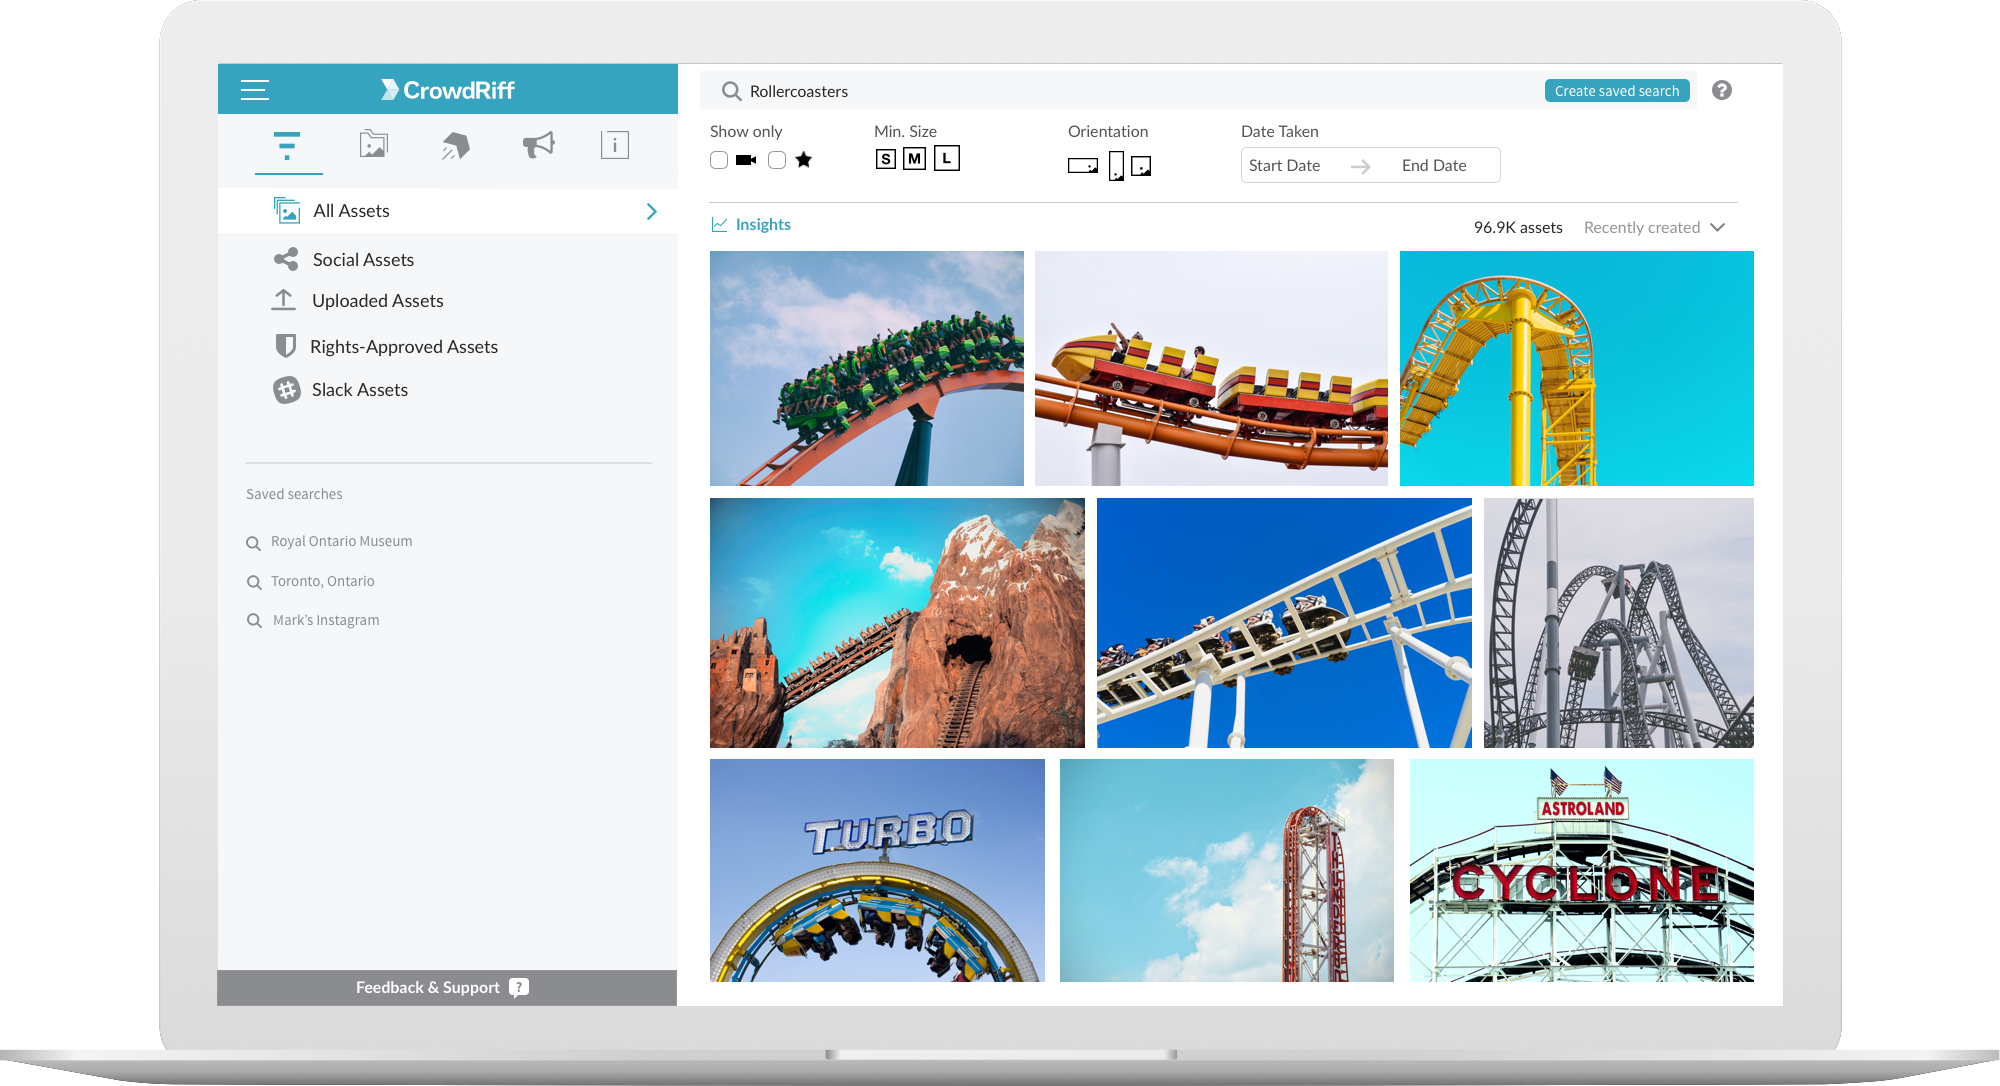Select small minimum size S
2000x1086 pixels.
[885, 159]
